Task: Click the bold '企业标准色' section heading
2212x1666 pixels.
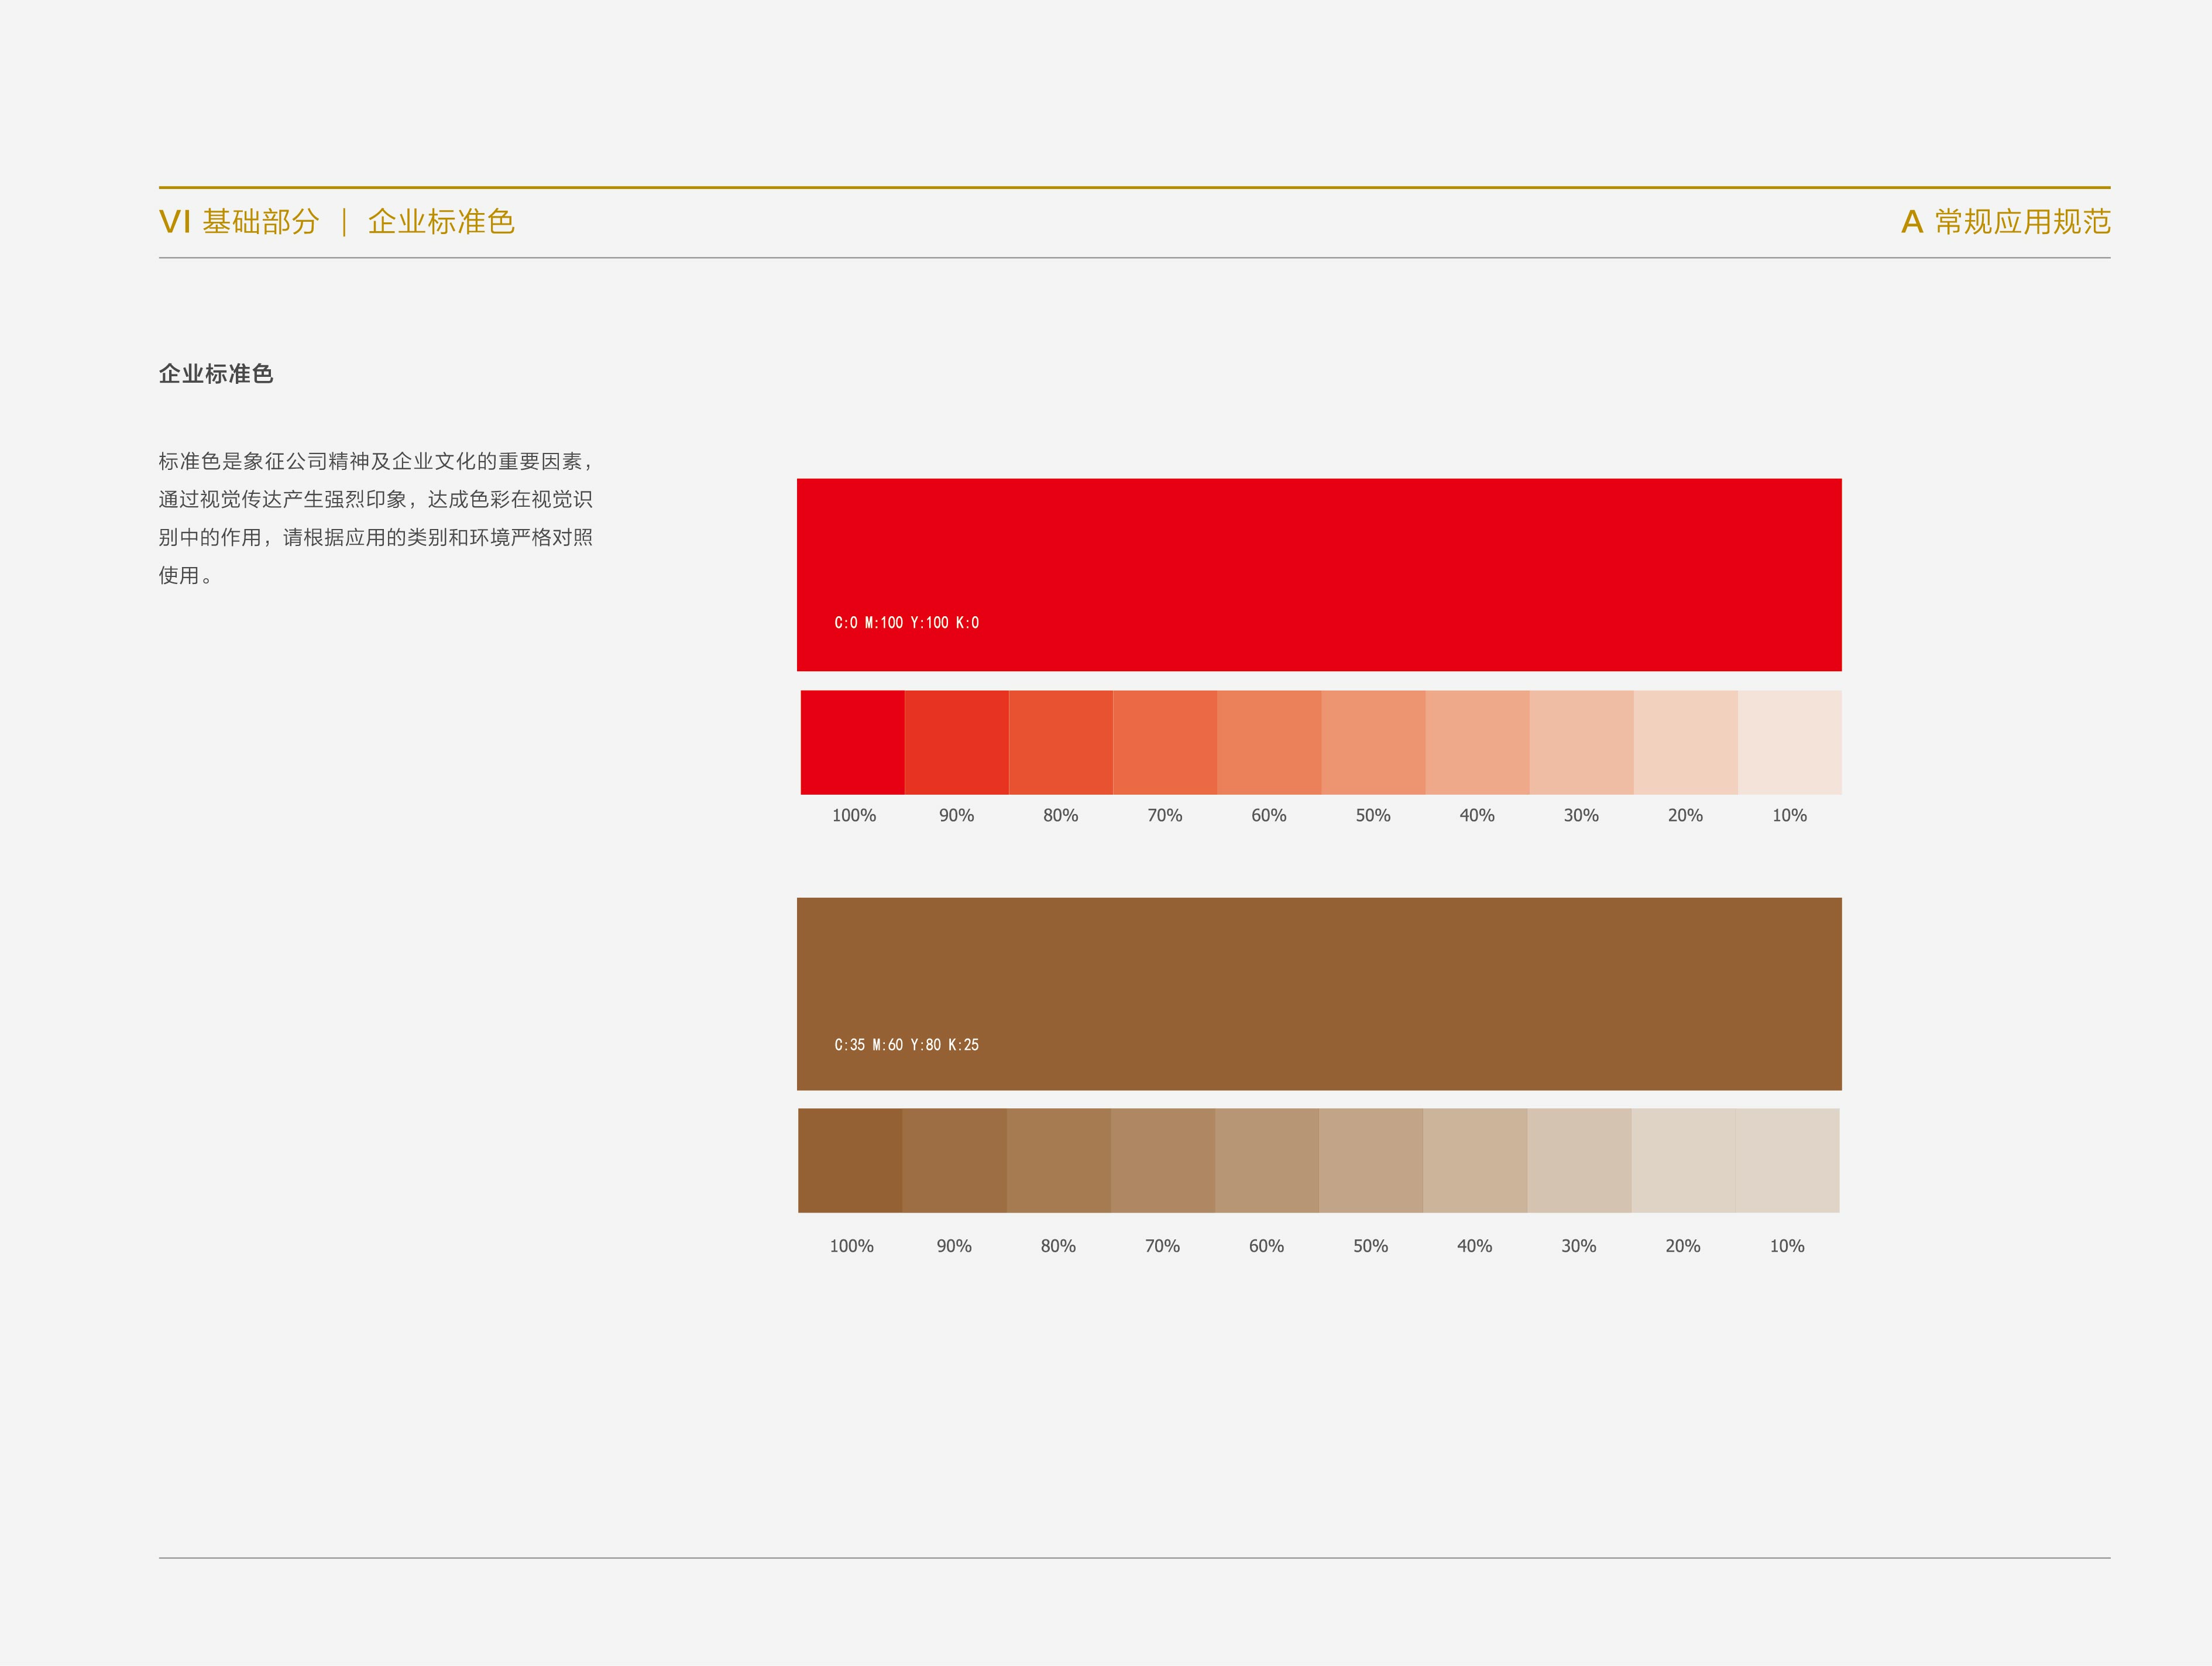Action: click(x=216, y=374)
